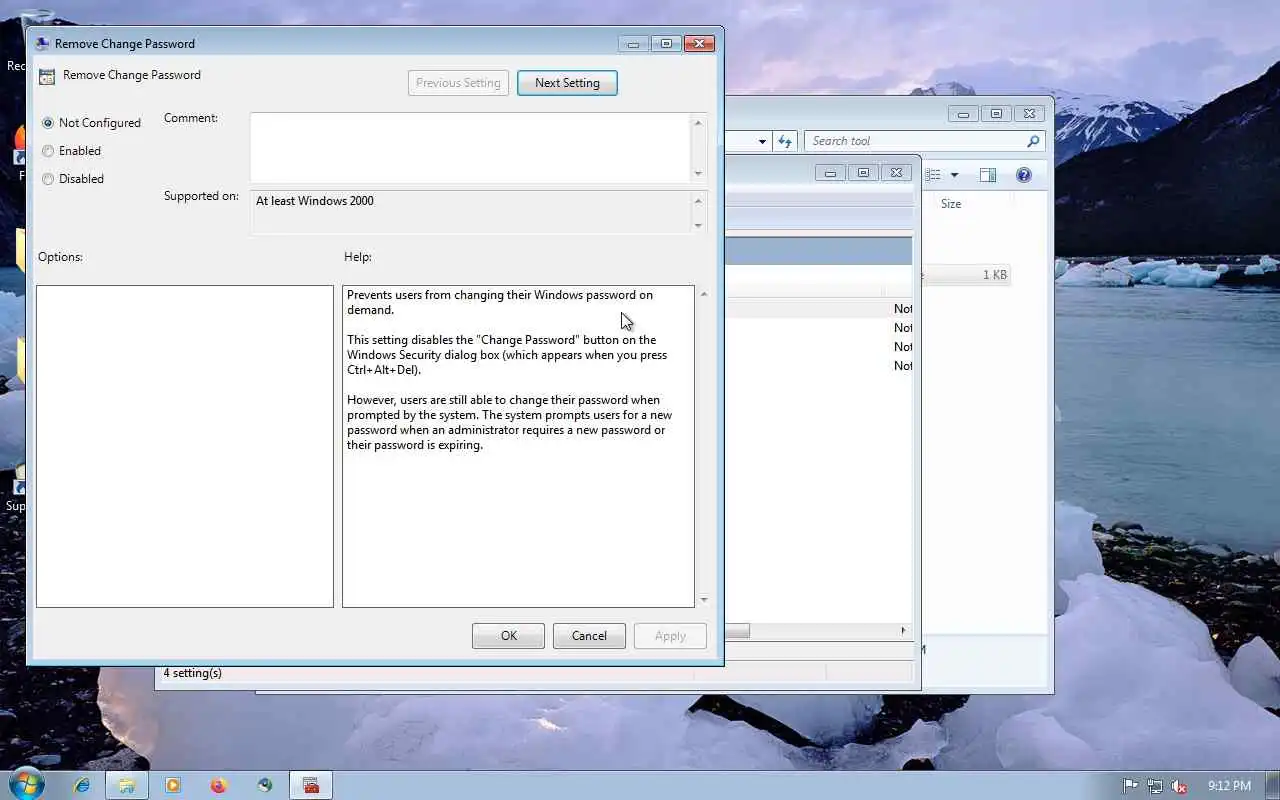Close the policy editor window behind the dialog
The height and width of the screenshot is (800, 1280).
[x=897, y=173]
